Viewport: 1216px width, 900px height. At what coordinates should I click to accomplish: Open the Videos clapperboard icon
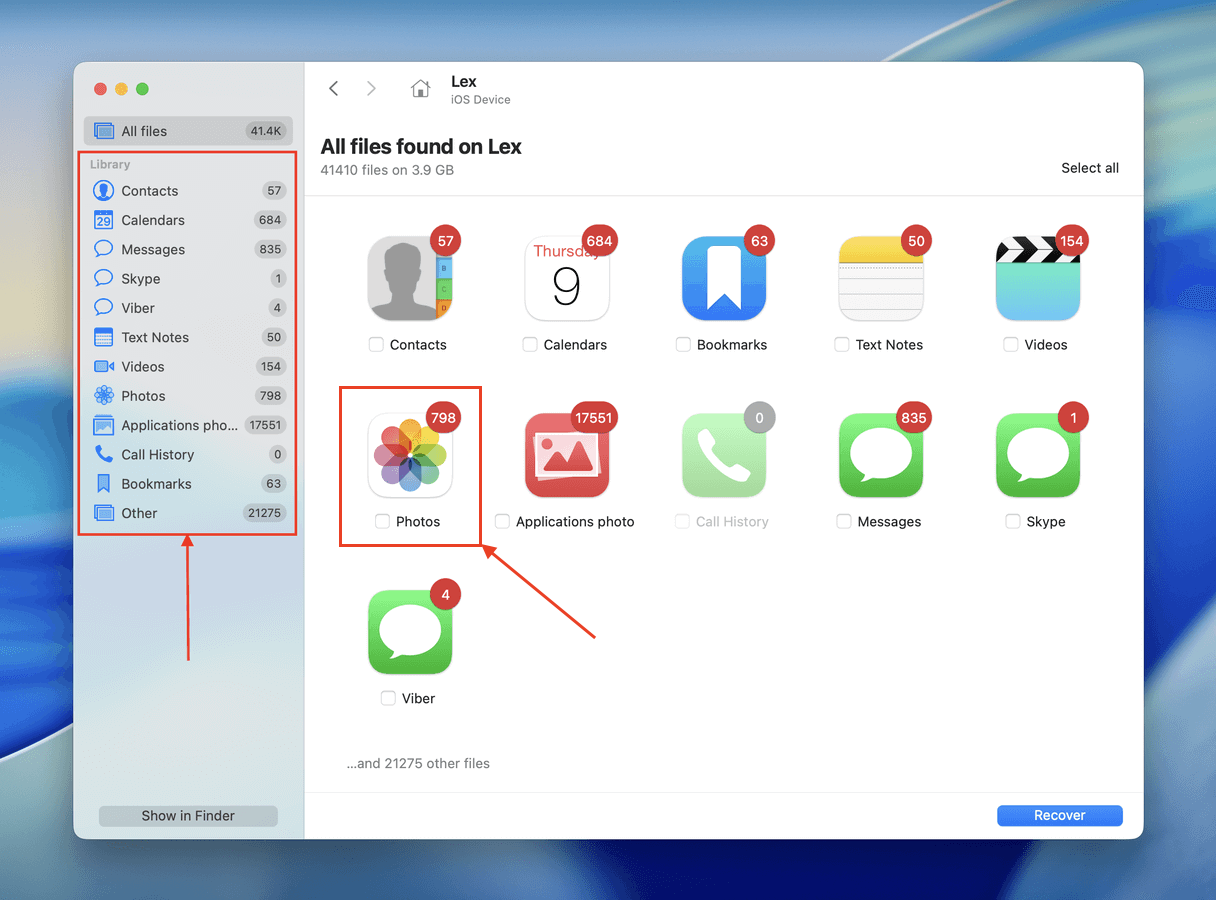[x=1038, y=279]
